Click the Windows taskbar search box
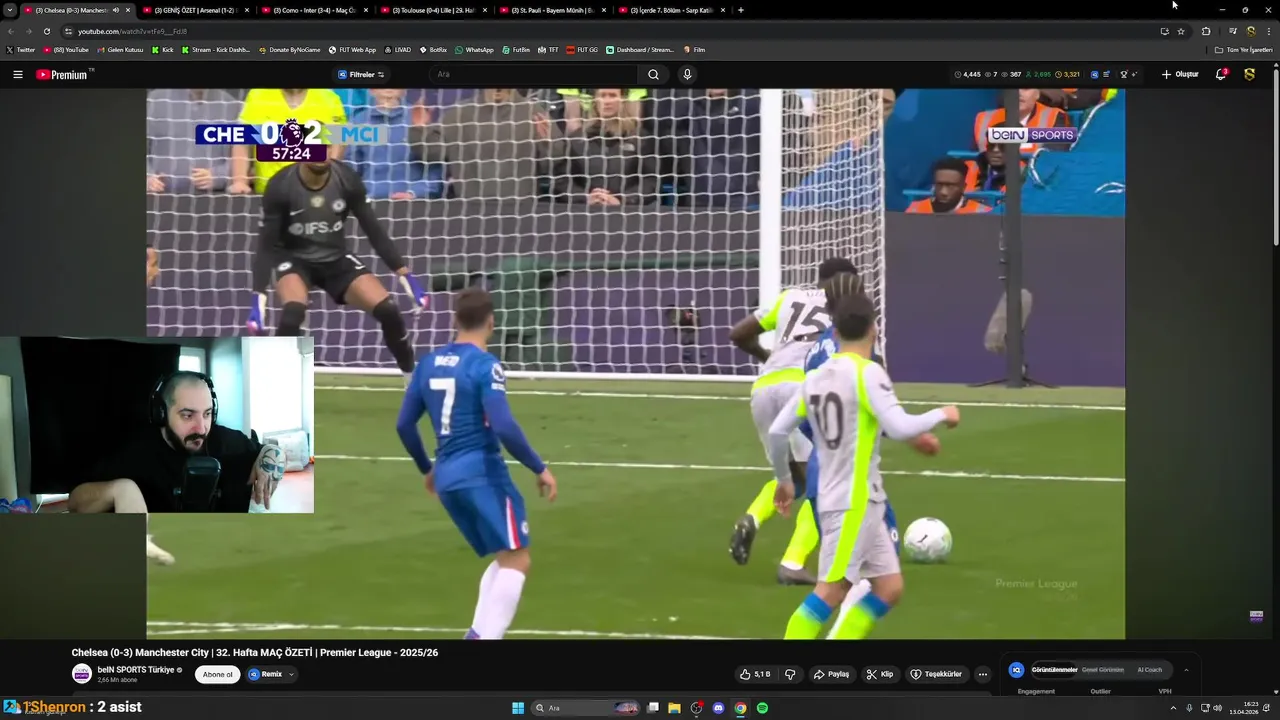This screenshot has width=1280, height=720. point(587,708)
